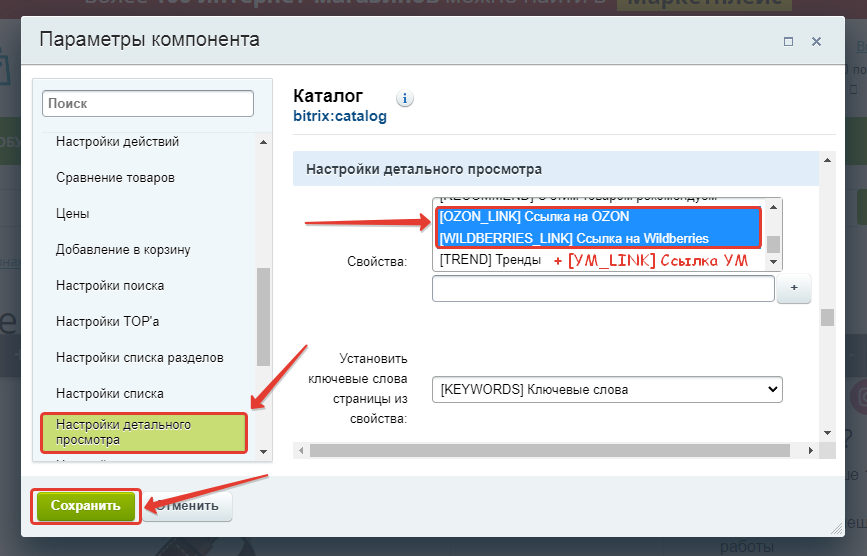The image size is (867, 556).
Task: Open the Цены section
Action: tap(72, 213)
